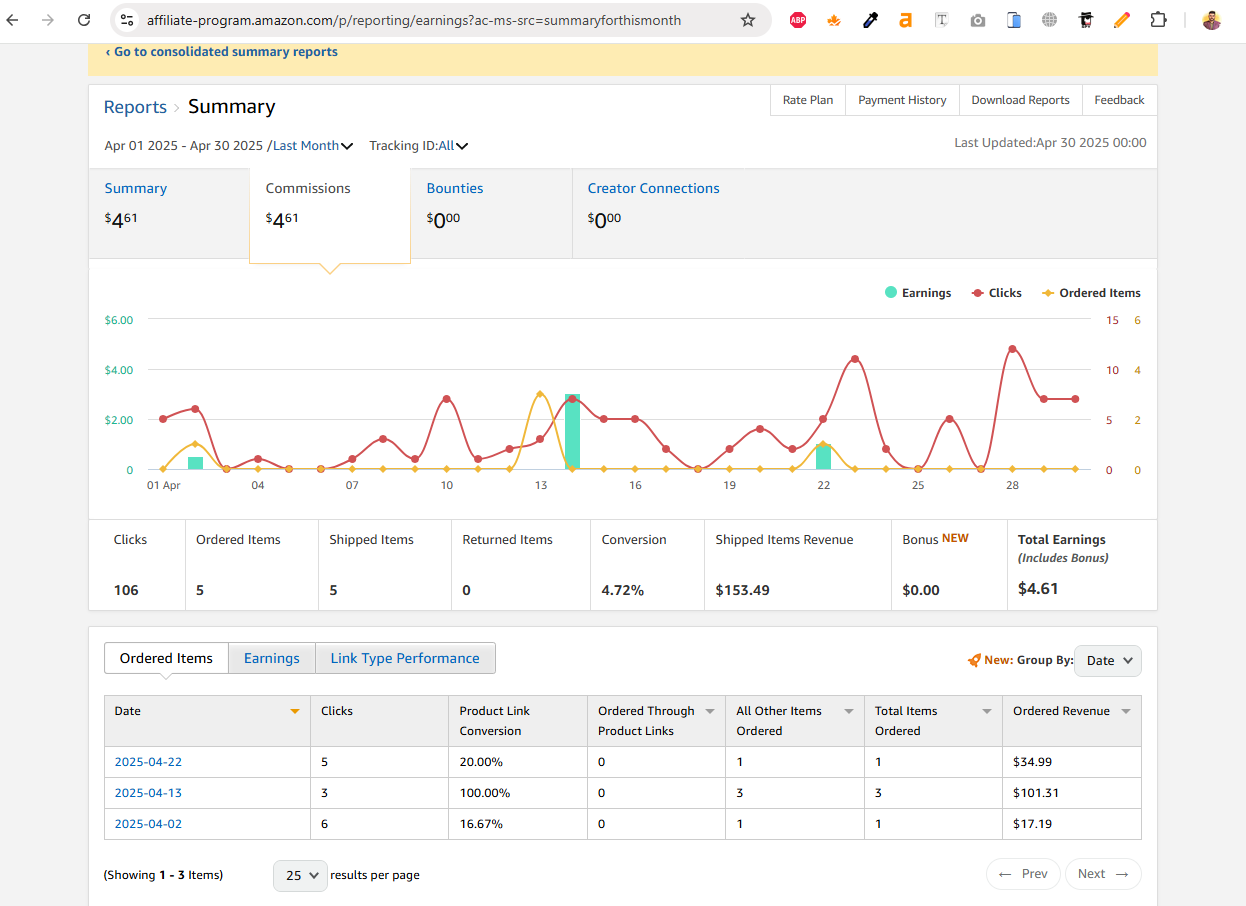Screen dimensions: 1246x906
Task: Switch to the Ordered Items tab
Action: [x=166, y=658]
